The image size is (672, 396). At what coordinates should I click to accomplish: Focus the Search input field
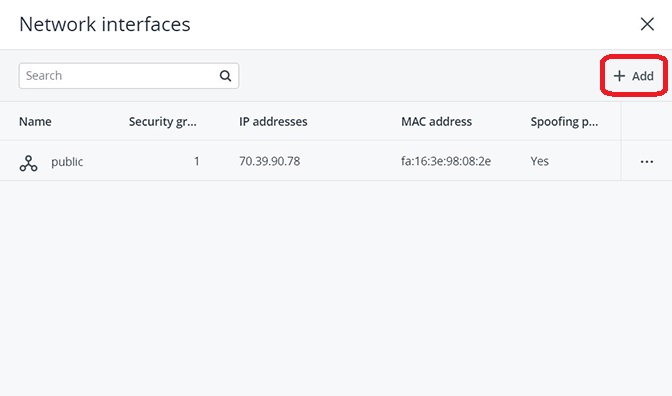(129, 76)
